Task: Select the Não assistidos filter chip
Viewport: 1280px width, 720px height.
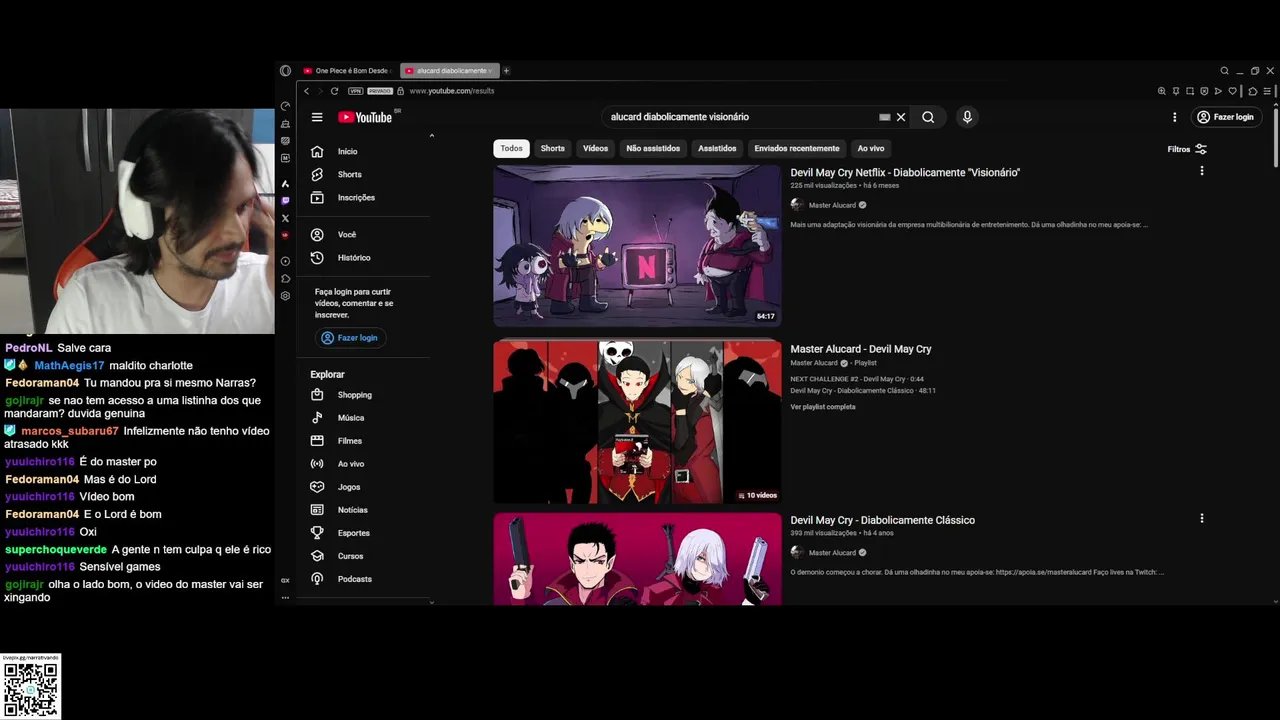Action: click(653, 149)
